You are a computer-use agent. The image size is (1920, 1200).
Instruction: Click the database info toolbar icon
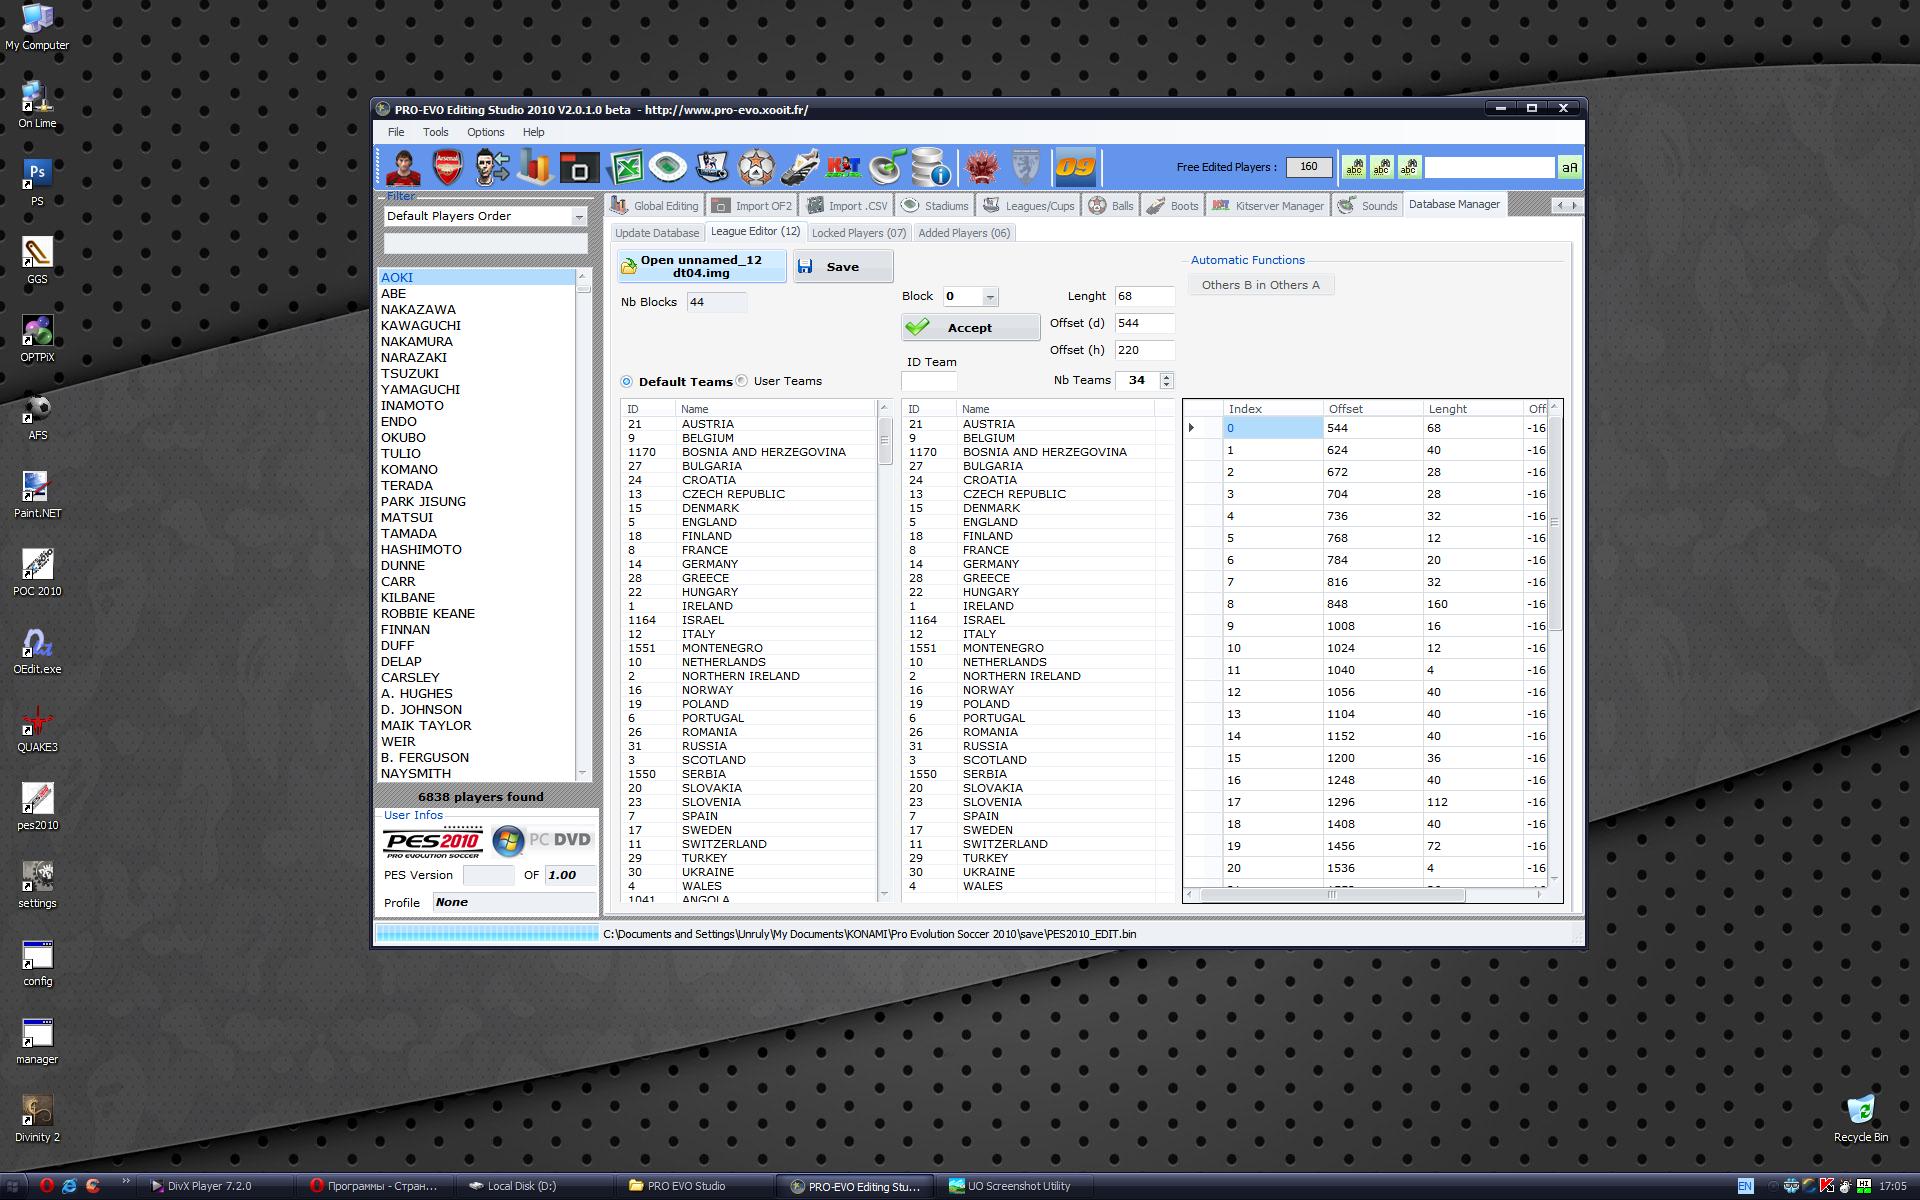click(x=930, y=167)
